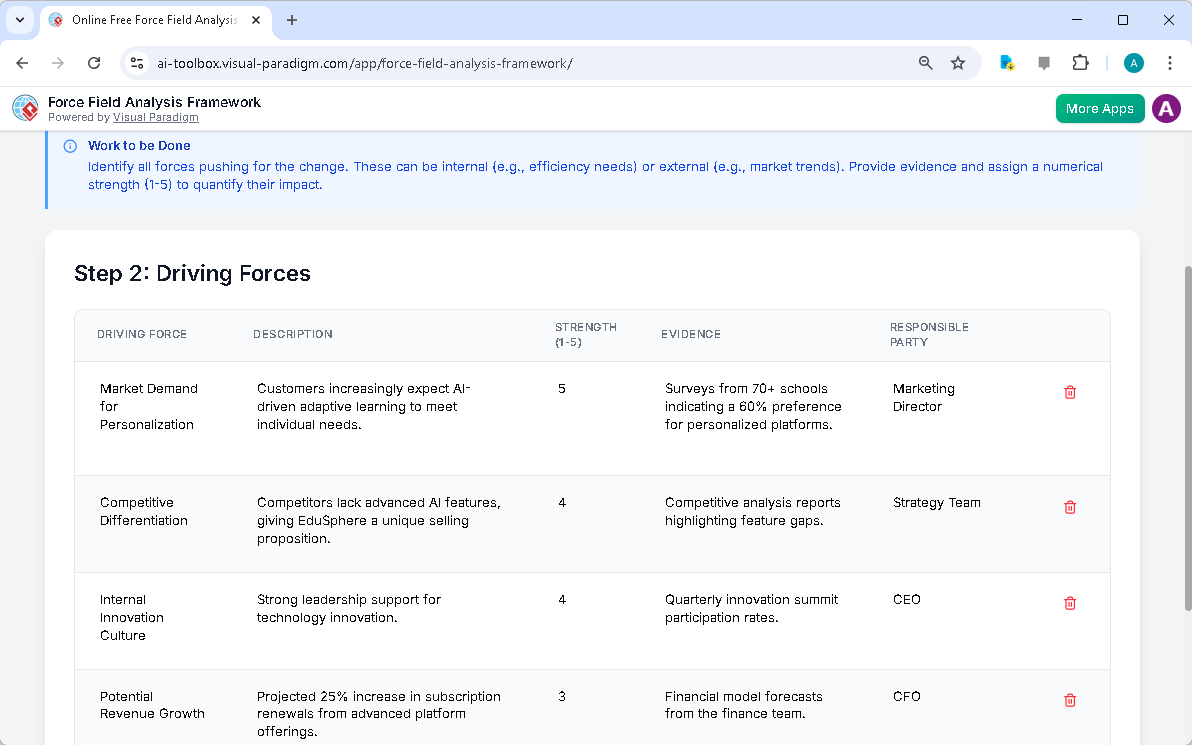Viewport: 1192px width, 745px height.
Task: Delete the Competitive Differentiation driving force
Action: tap(1069, 507)
